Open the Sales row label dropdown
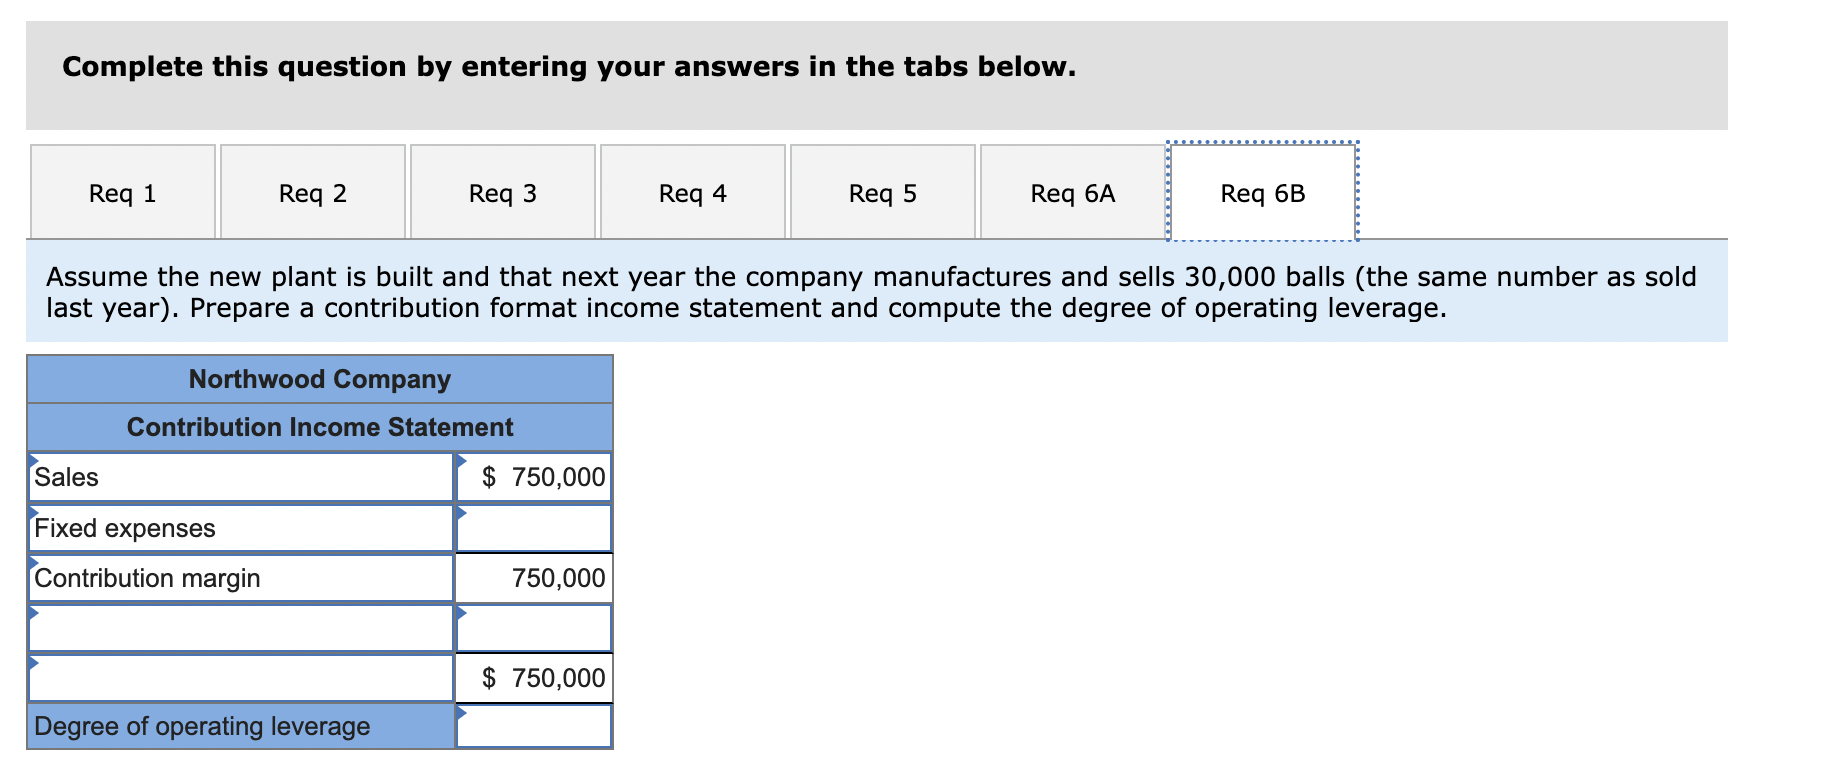This screenshot has width=1838, height=768. point(241,477)
